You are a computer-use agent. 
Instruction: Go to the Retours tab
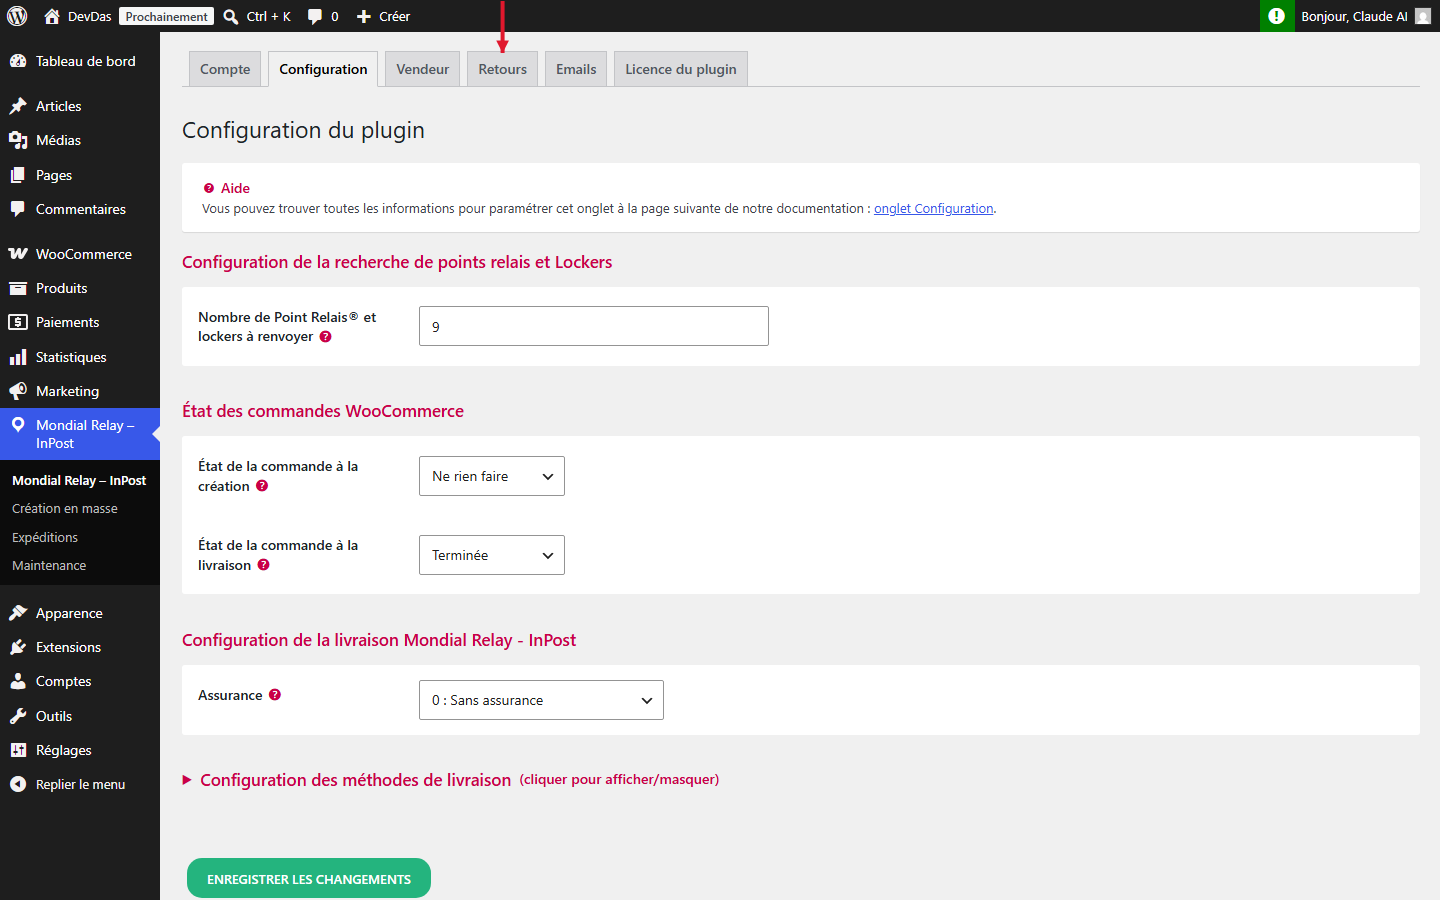click(502, 69)
